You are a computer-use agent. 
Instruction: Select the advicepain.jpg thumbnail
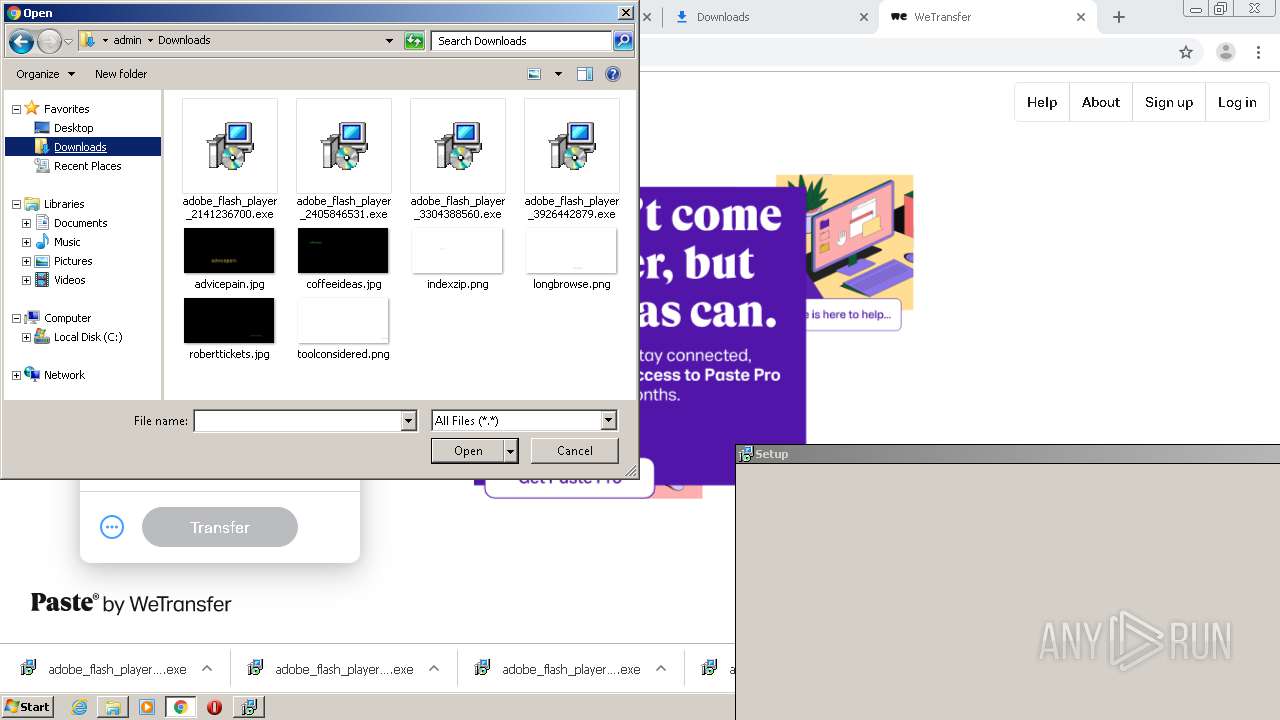(x=229, y=251)
